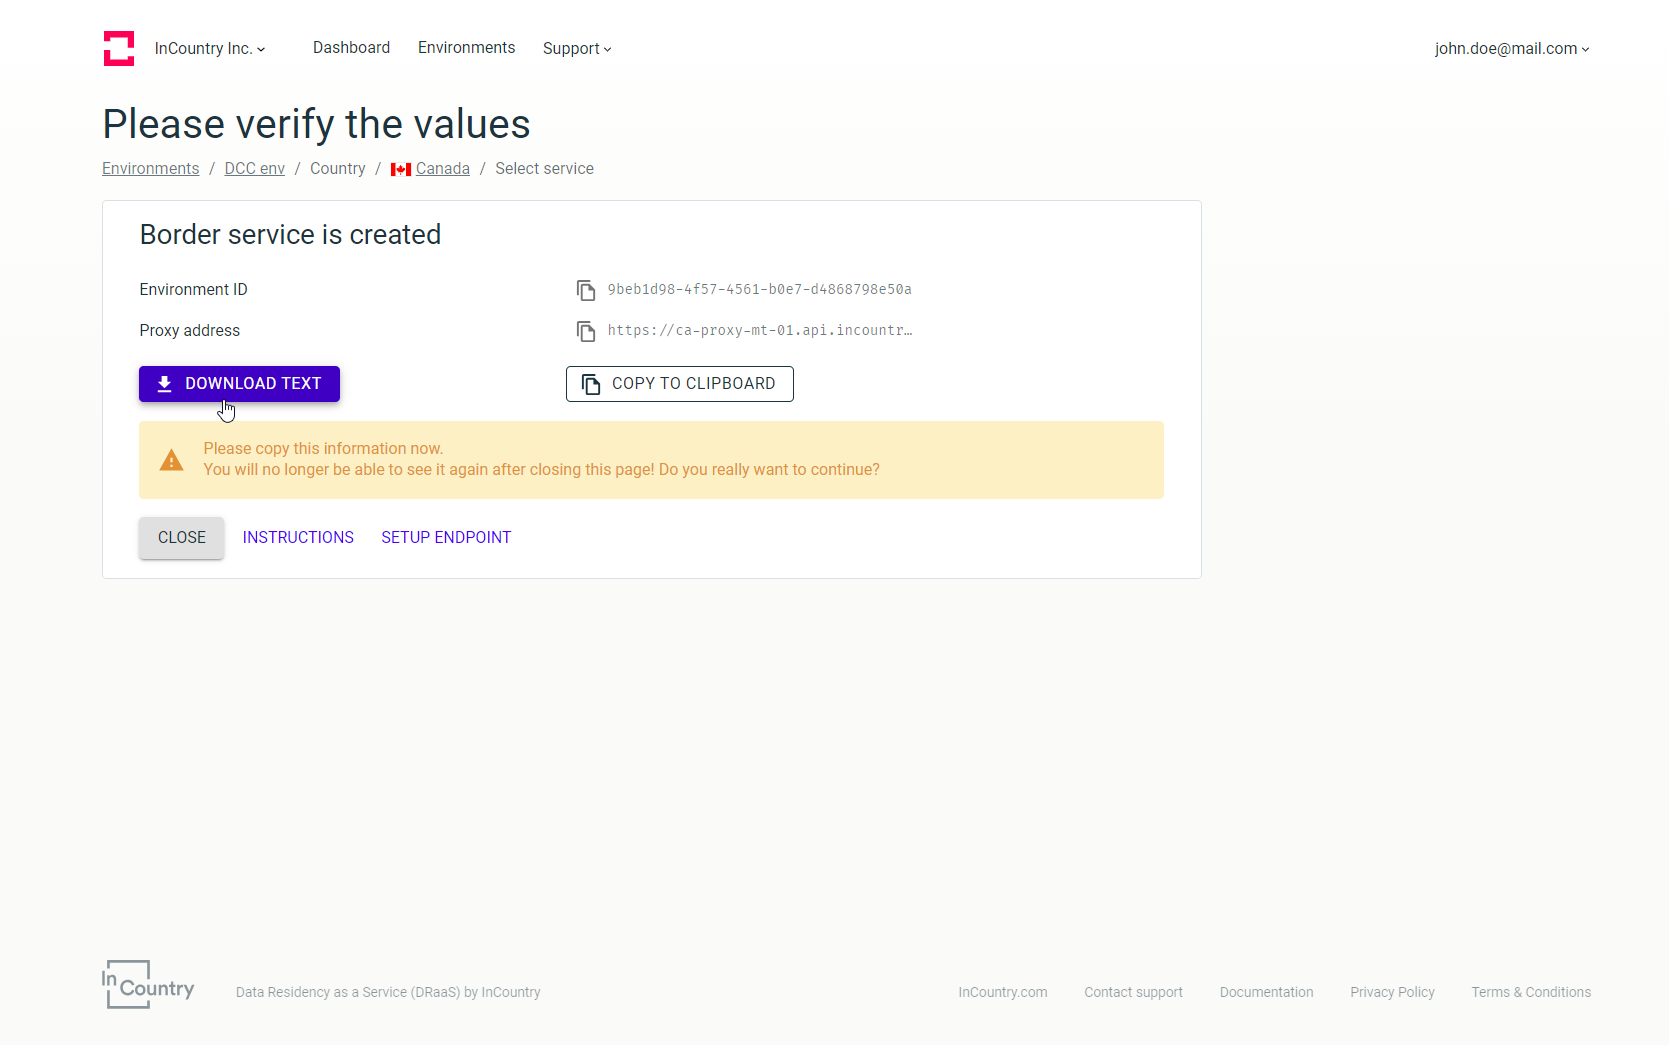Click the Close button
This screenshot has height=1045, width=1669.
click(182, 538)
